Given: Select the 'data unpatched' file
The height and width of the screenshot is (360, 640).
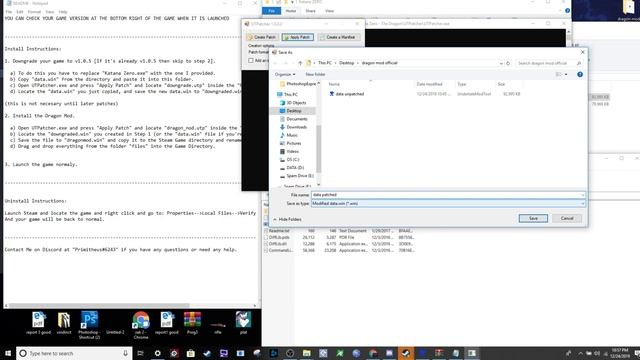Looking at the screenshot, I should pyautogui.click(x=346, y=94).
